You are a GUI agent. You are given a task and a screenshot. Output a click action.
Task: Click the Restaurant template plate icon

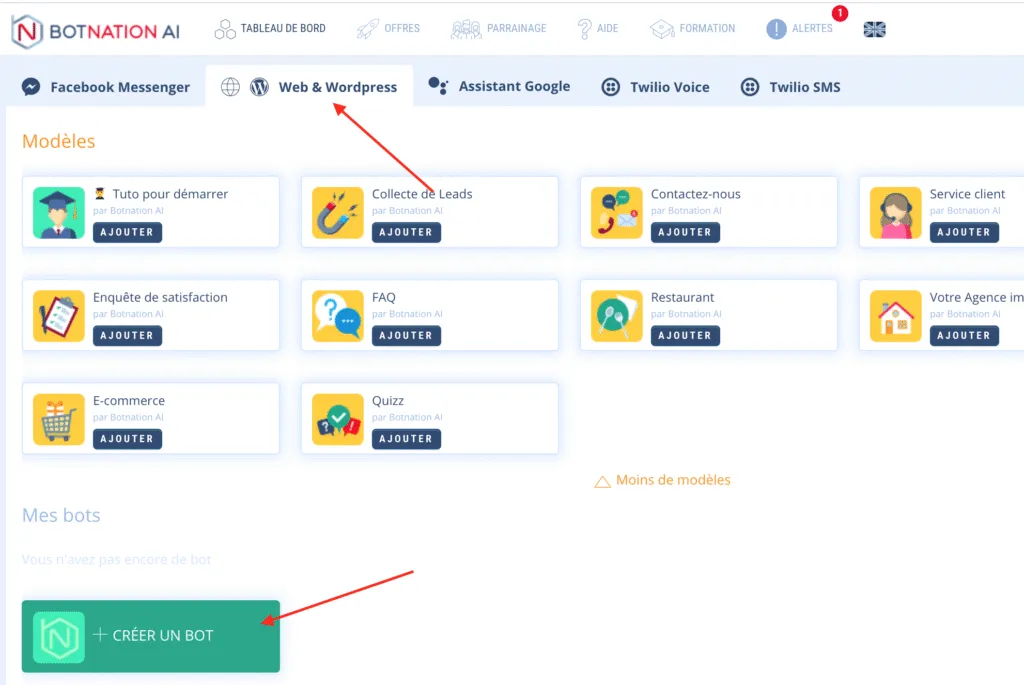pyautogui.click(x=617, y=316)
